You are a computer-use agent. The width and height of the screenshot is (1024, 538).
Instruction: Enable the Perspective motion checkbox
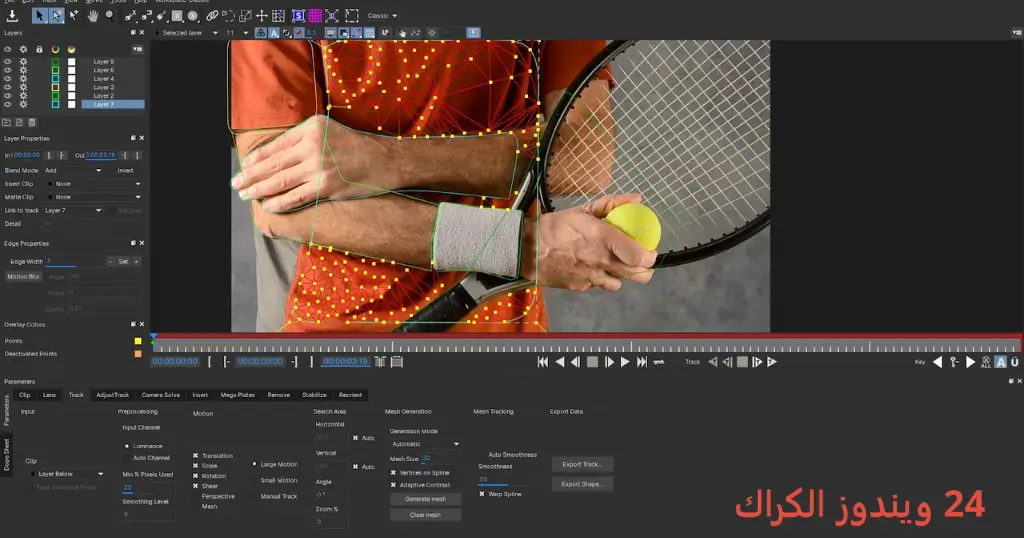click(195, 496)
